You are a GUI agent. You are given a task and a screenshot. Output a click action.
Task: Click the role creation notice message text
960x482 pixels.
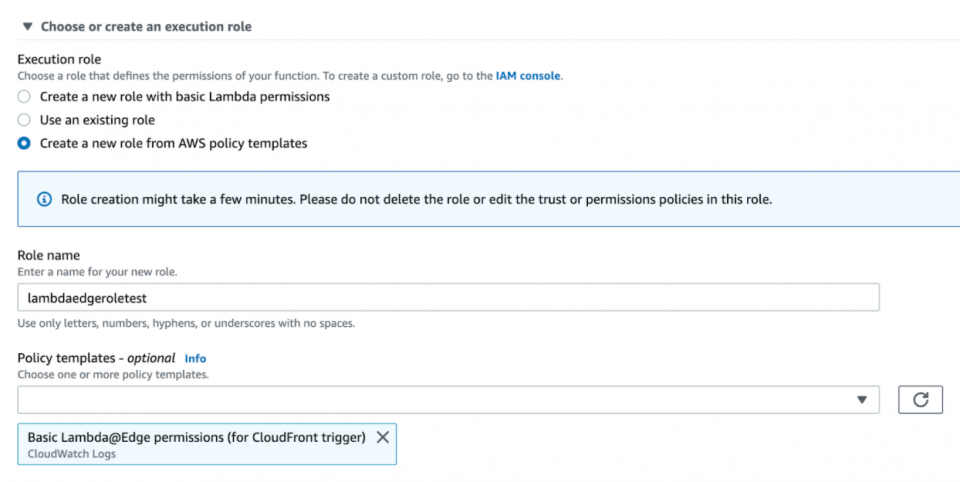coord(416,199)
